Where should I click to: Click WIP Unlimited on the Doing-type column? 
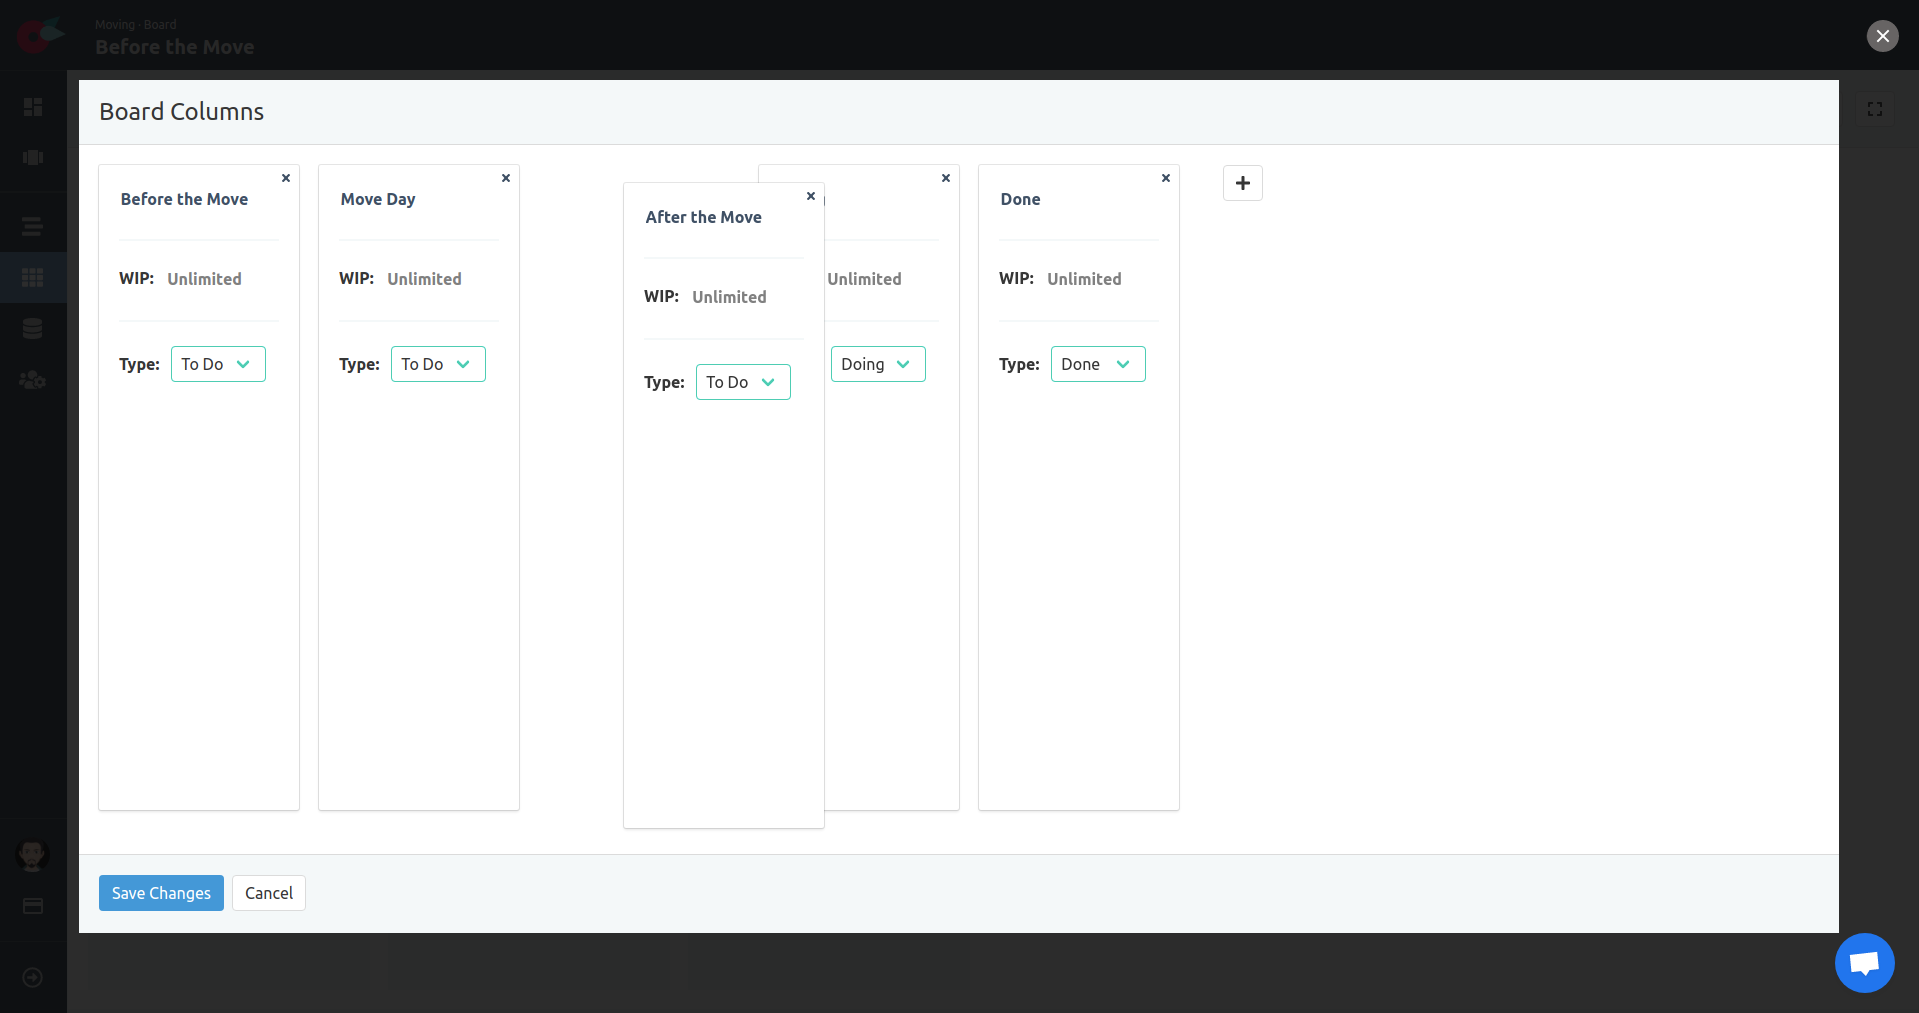[864, 279]
